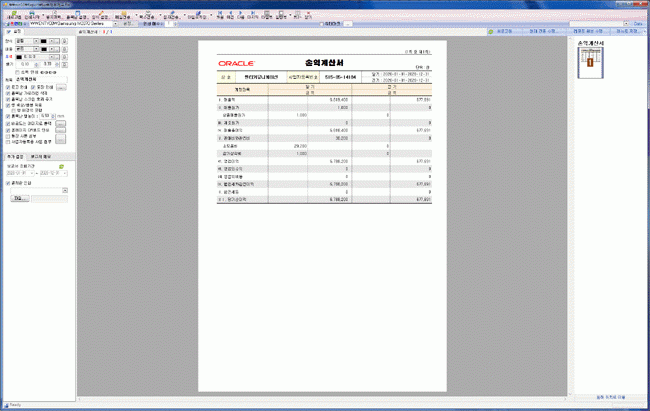Open the report period start date dropdown
The height and width of the screenshot is (411, 650).
coord(30,171)
